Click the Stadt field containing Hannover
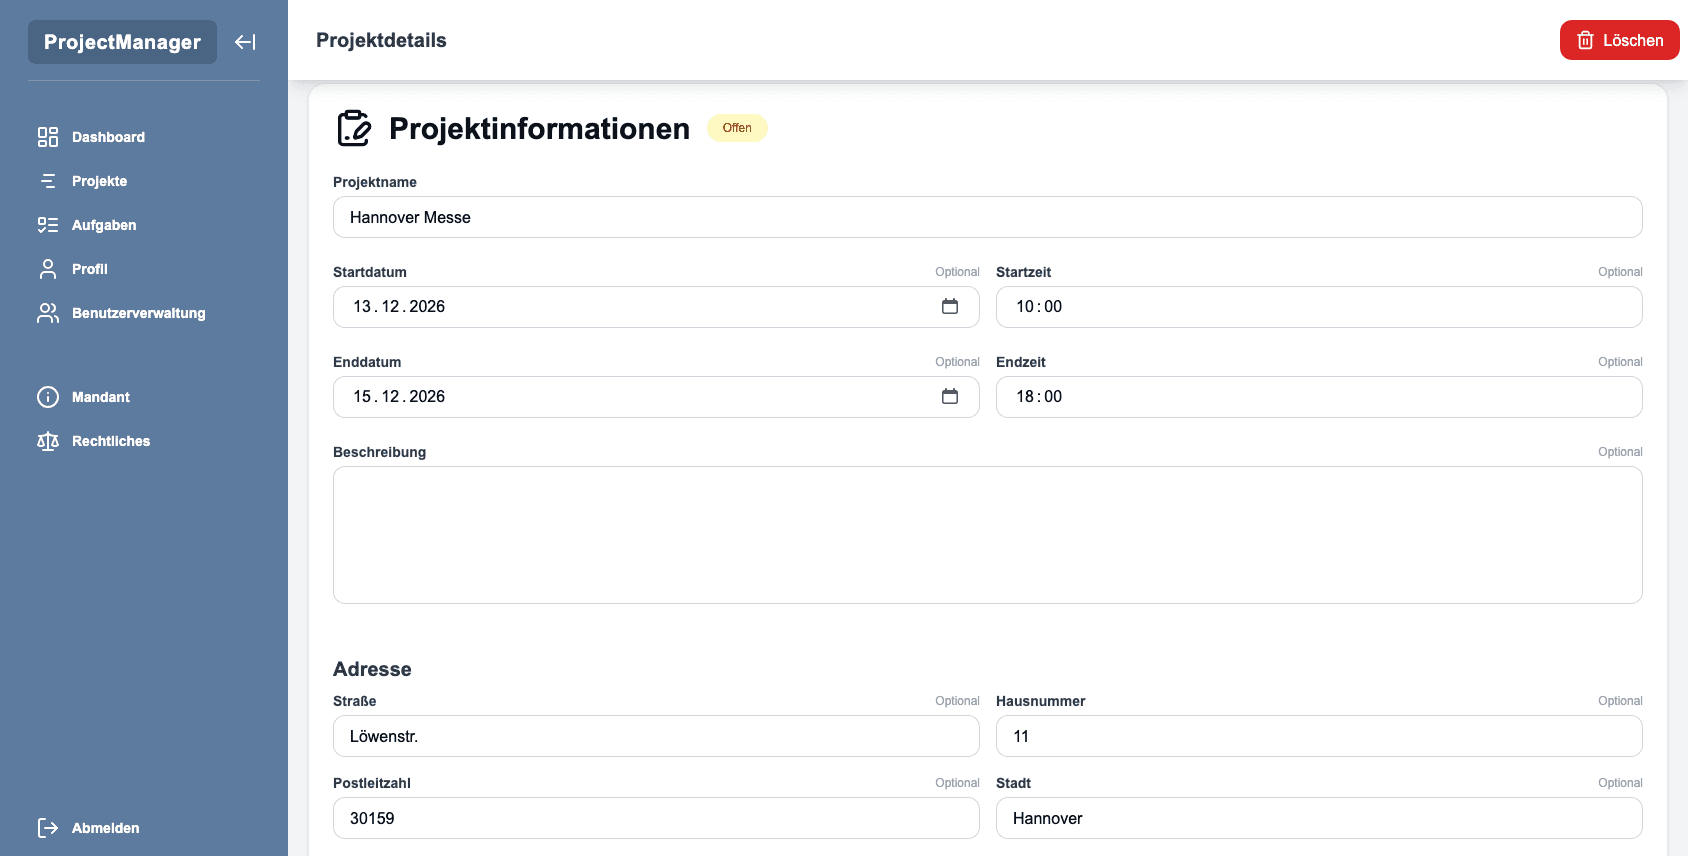 [1318, 818]
